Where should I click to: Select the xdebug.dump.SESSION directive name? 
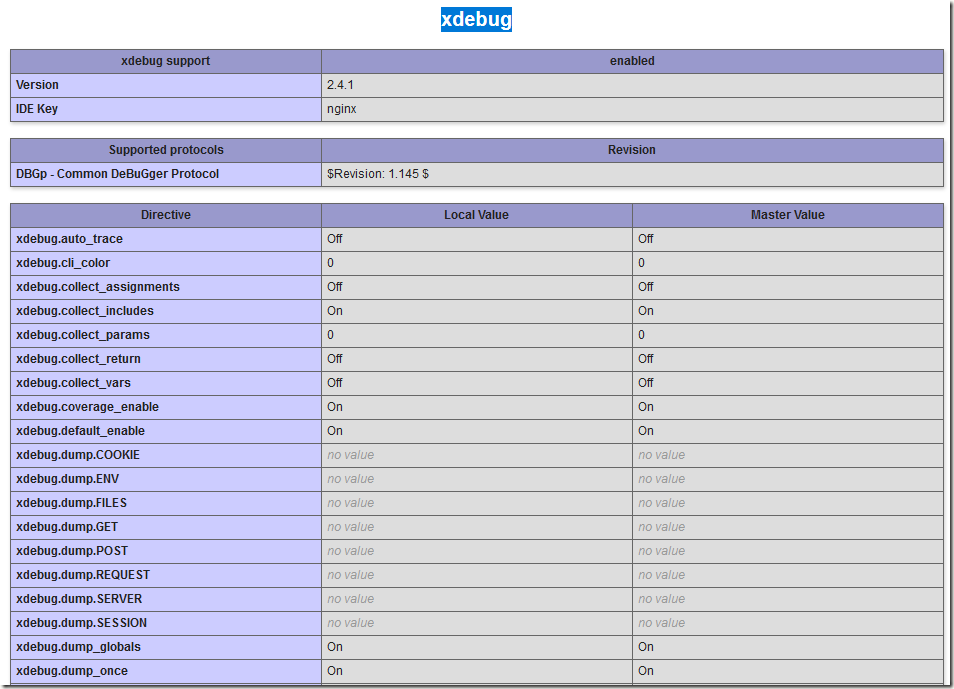[82, 623]
